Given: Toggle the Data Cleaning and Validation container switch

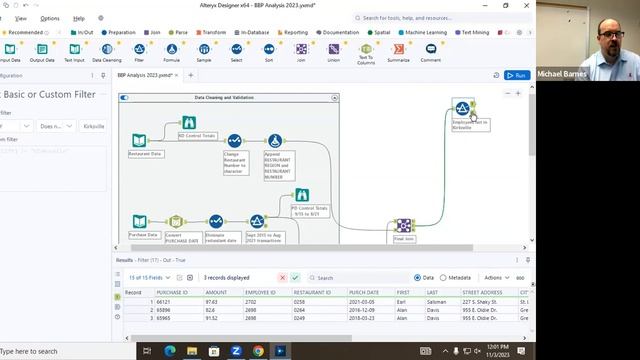Looking at the screenshot, I should (x=124, y=98).
